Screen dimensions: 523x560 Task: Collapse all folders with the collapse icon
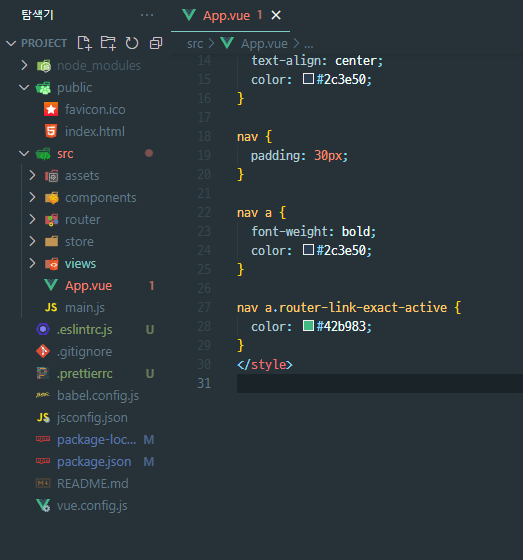click(156, 43)
